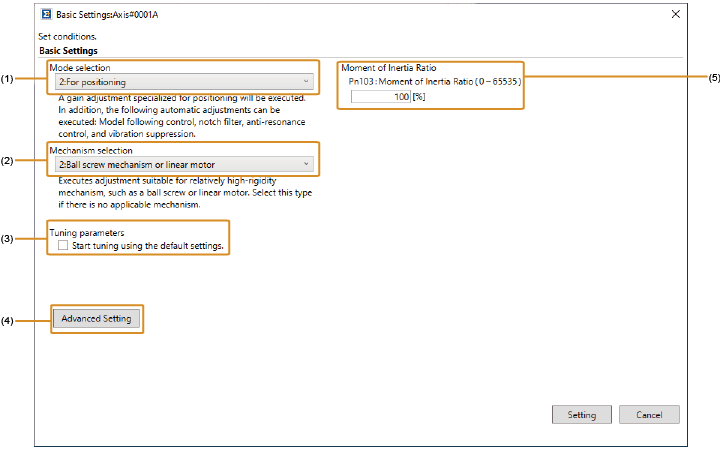This screenshot has height=450, width=720.
Task: Click the app icon in the title bar
Action: 46,14
